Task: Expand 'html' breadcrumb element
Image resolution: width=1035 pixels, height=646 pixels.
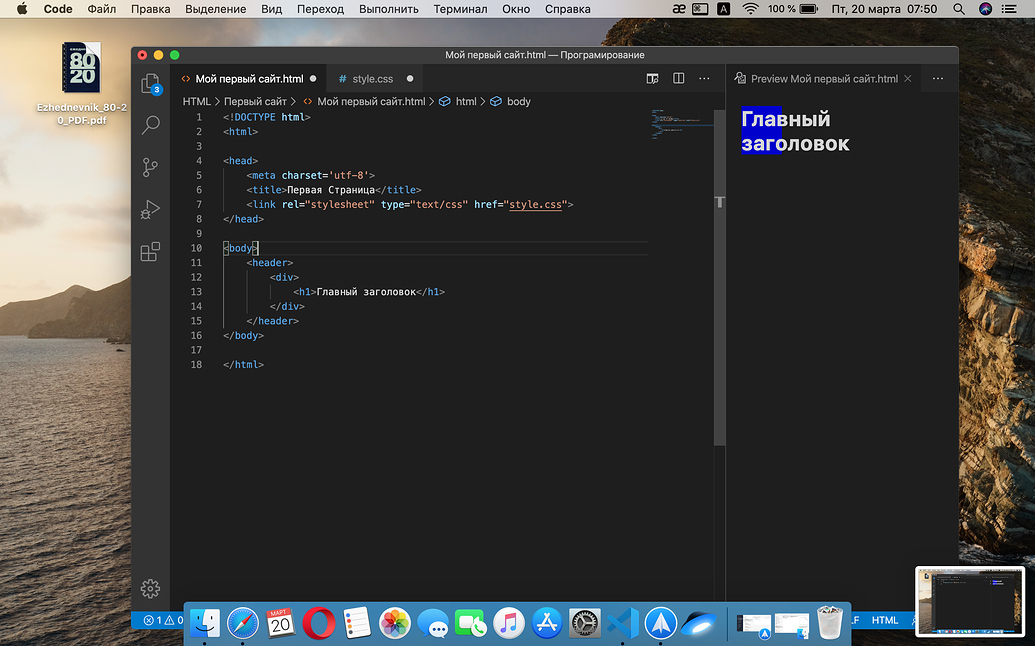Action: pos(465,102)
